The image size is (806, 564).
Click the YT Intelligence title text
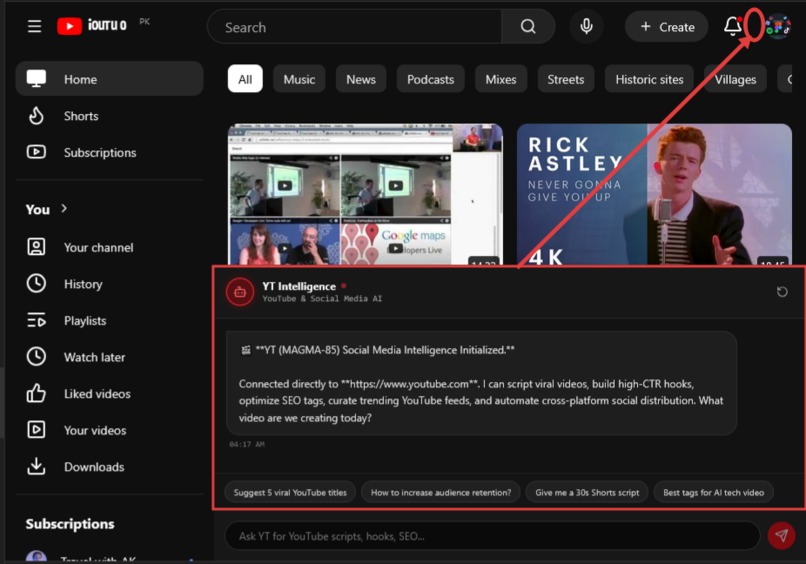point(299,286)
